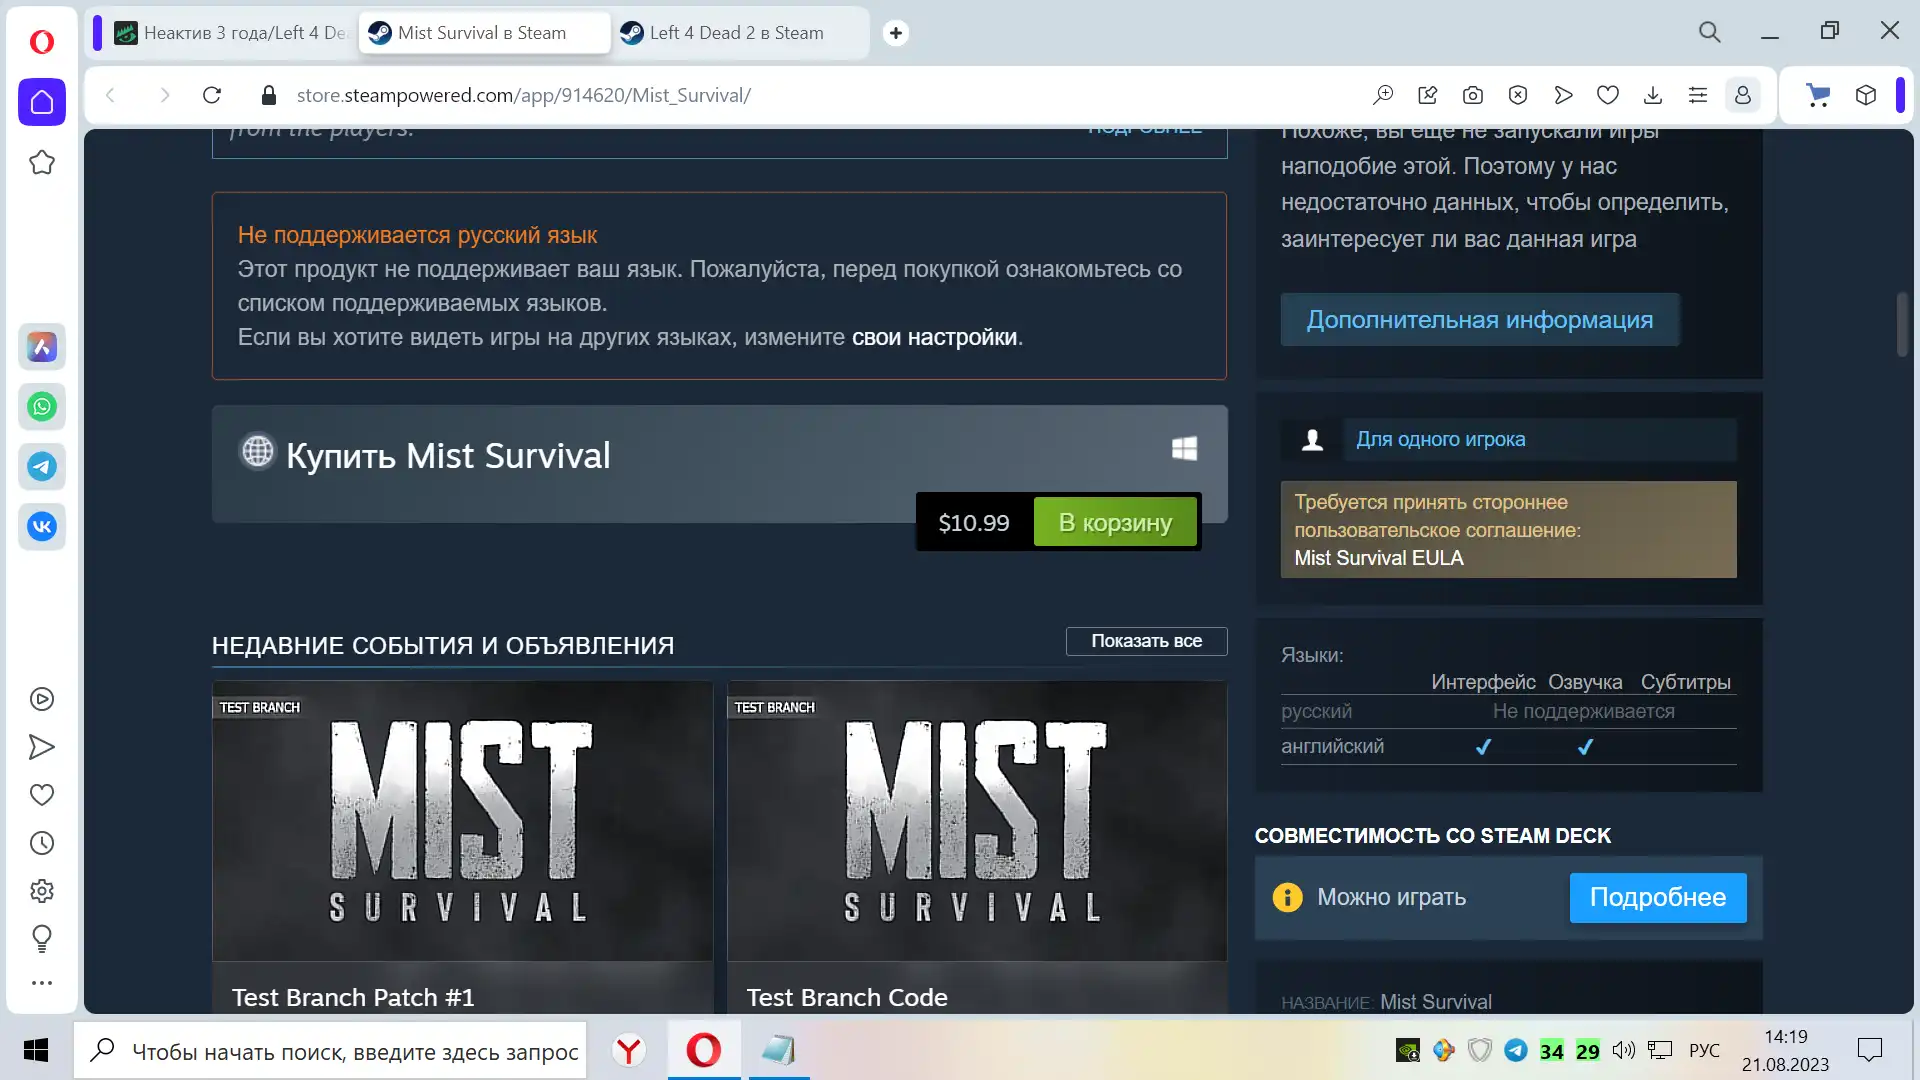Open the Windows notification center icon
The image size is (1920, 1080).
[x=1869, y=1050]
